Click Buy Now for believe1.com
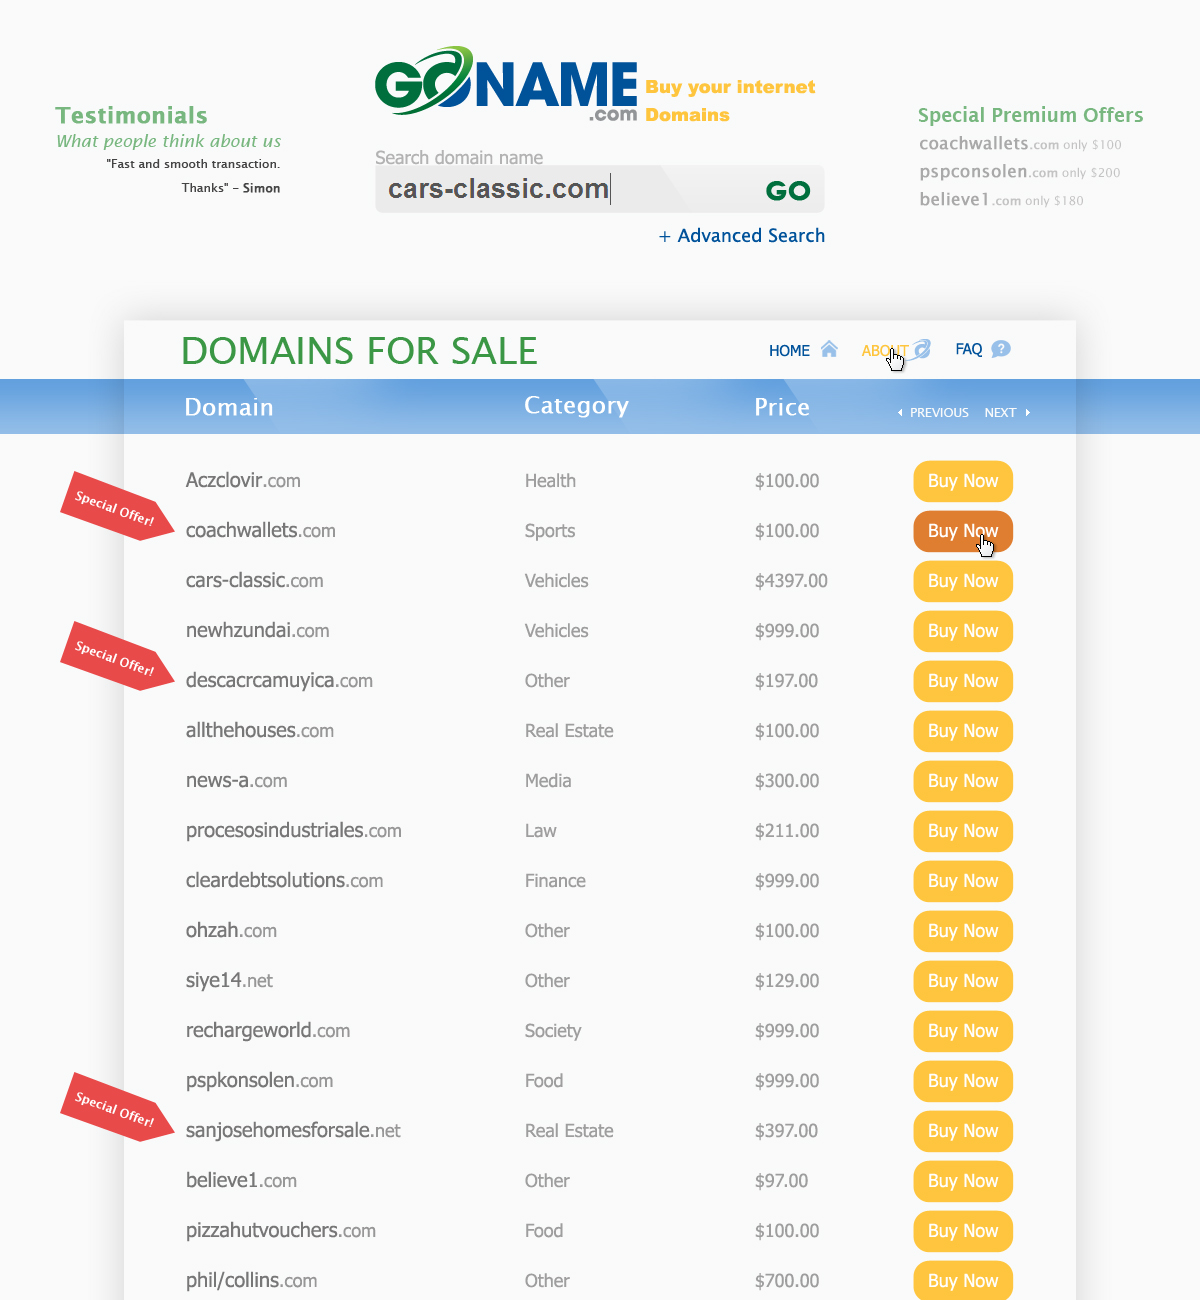 pyautogui.click(x=963, y=1181)
